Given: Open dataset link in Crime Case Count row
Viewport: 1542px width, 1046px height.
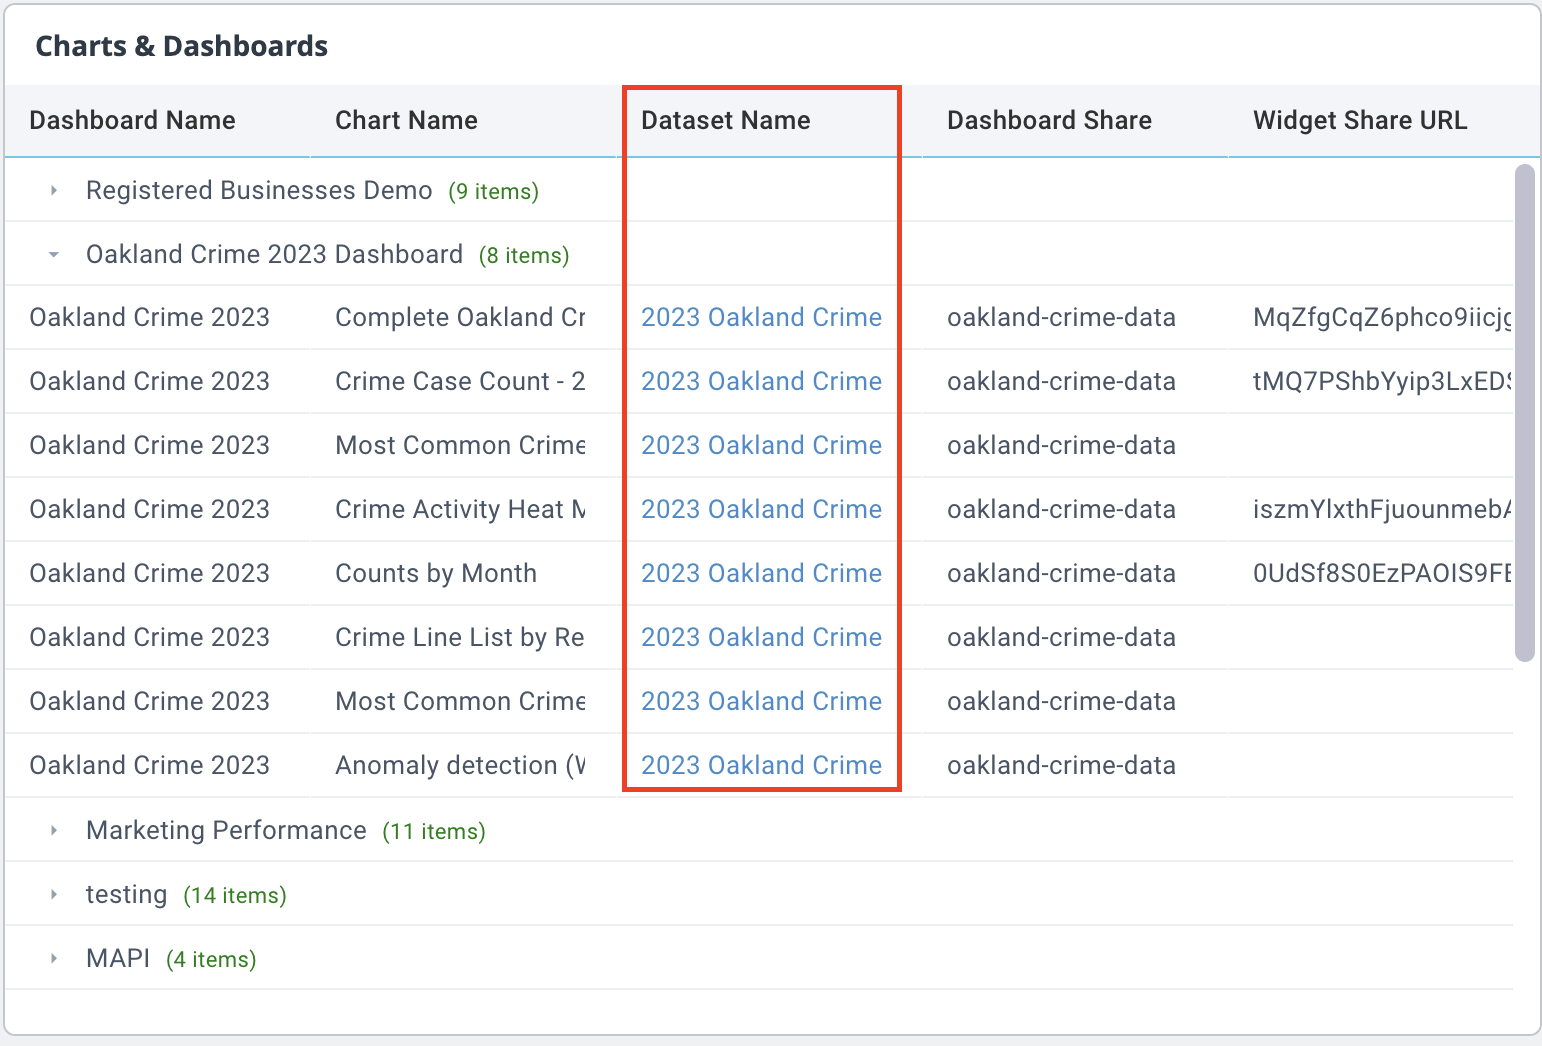Looking at the screenshot, I should (x=761, y=382).
